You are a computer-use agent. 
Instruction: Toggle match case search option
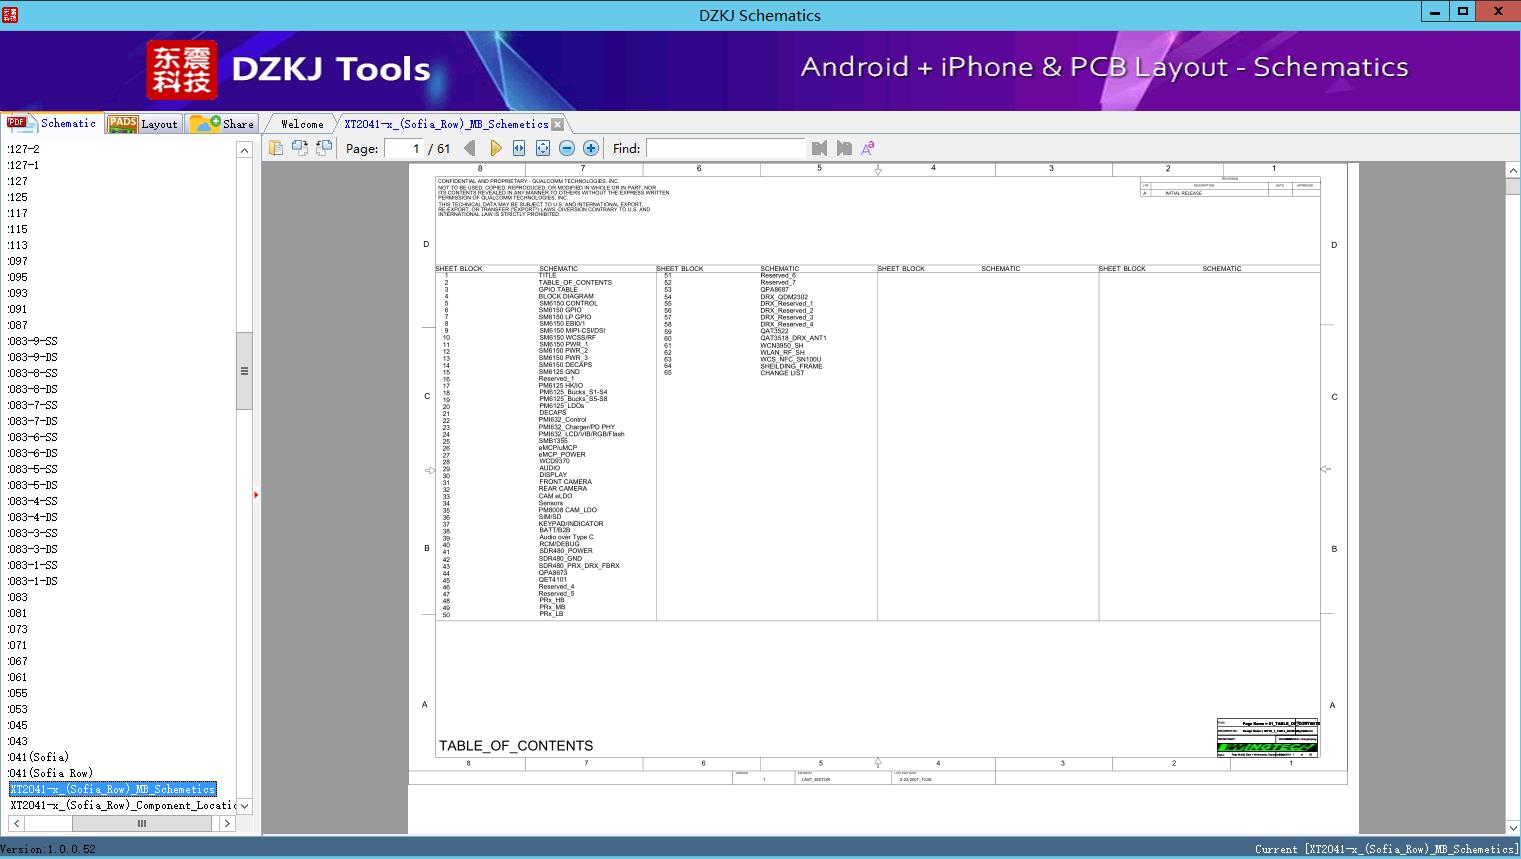click(x=868, y=148)
